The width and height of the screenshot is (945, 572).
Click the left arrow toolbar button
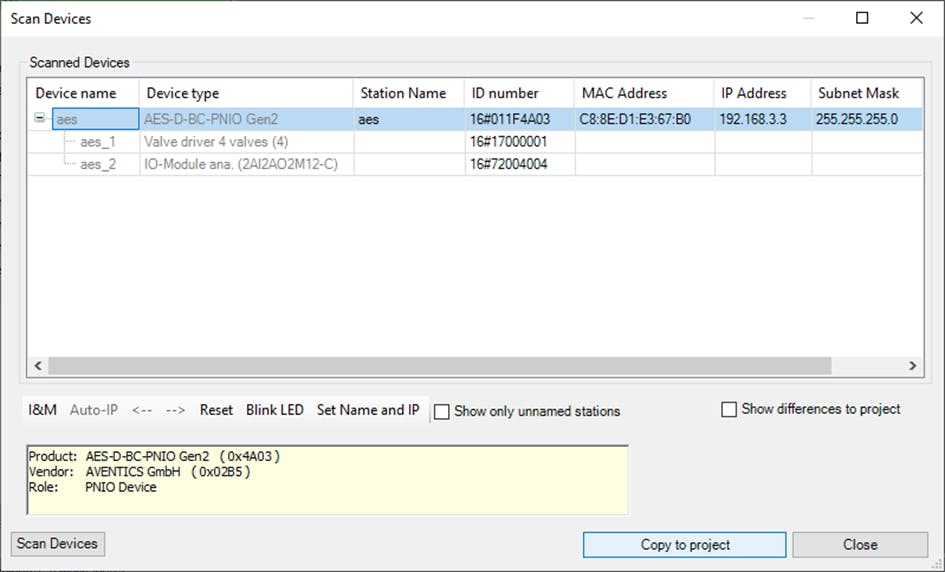pos(141,410)
